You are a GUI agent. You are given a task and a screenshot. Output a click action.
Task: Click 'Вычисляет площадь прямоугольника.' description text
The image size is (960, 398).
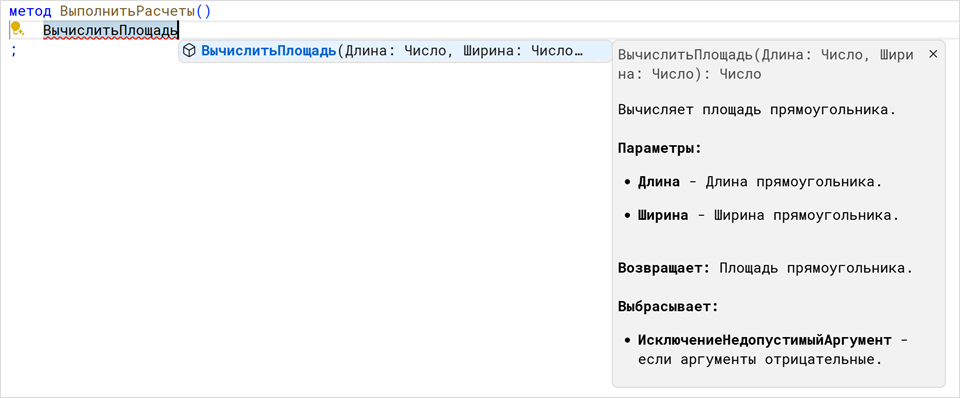tap(757, 110)
